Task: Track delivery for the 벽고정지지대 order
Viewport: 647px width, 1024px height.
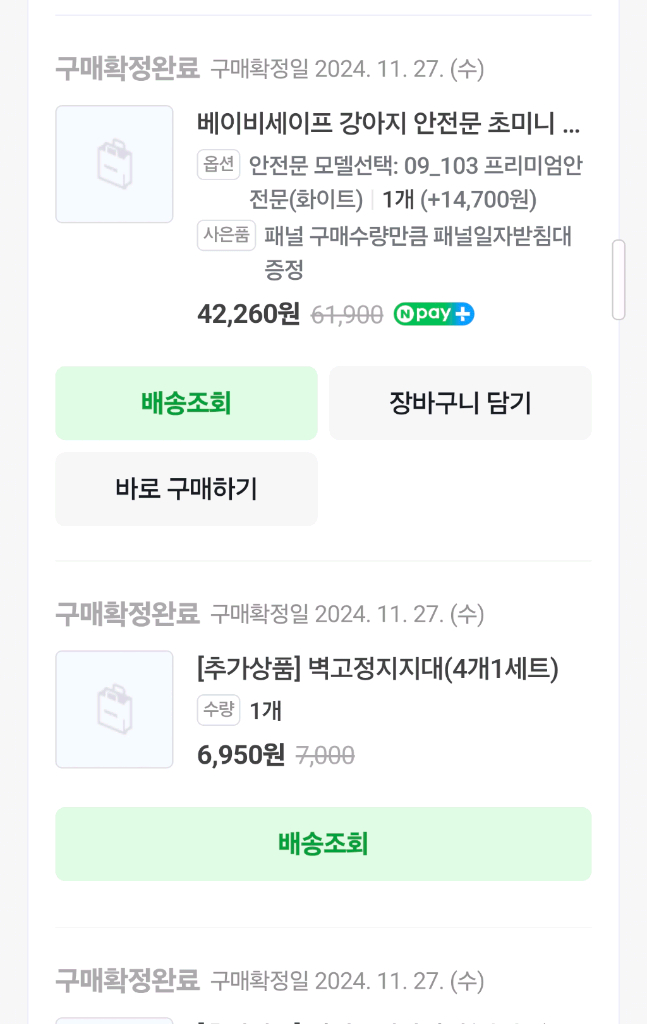Action: 323,844
